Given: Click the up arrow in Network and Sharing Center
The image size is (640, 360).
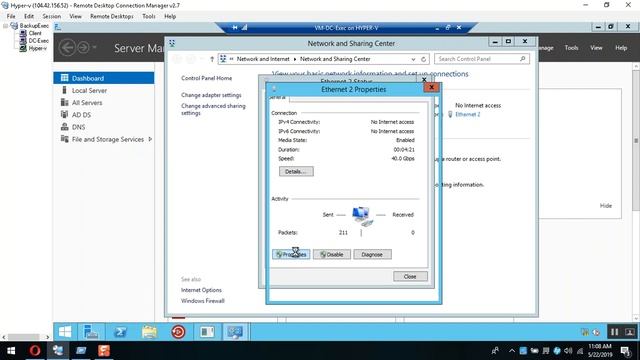Looking at the screenshot, I should pos(212,59).
